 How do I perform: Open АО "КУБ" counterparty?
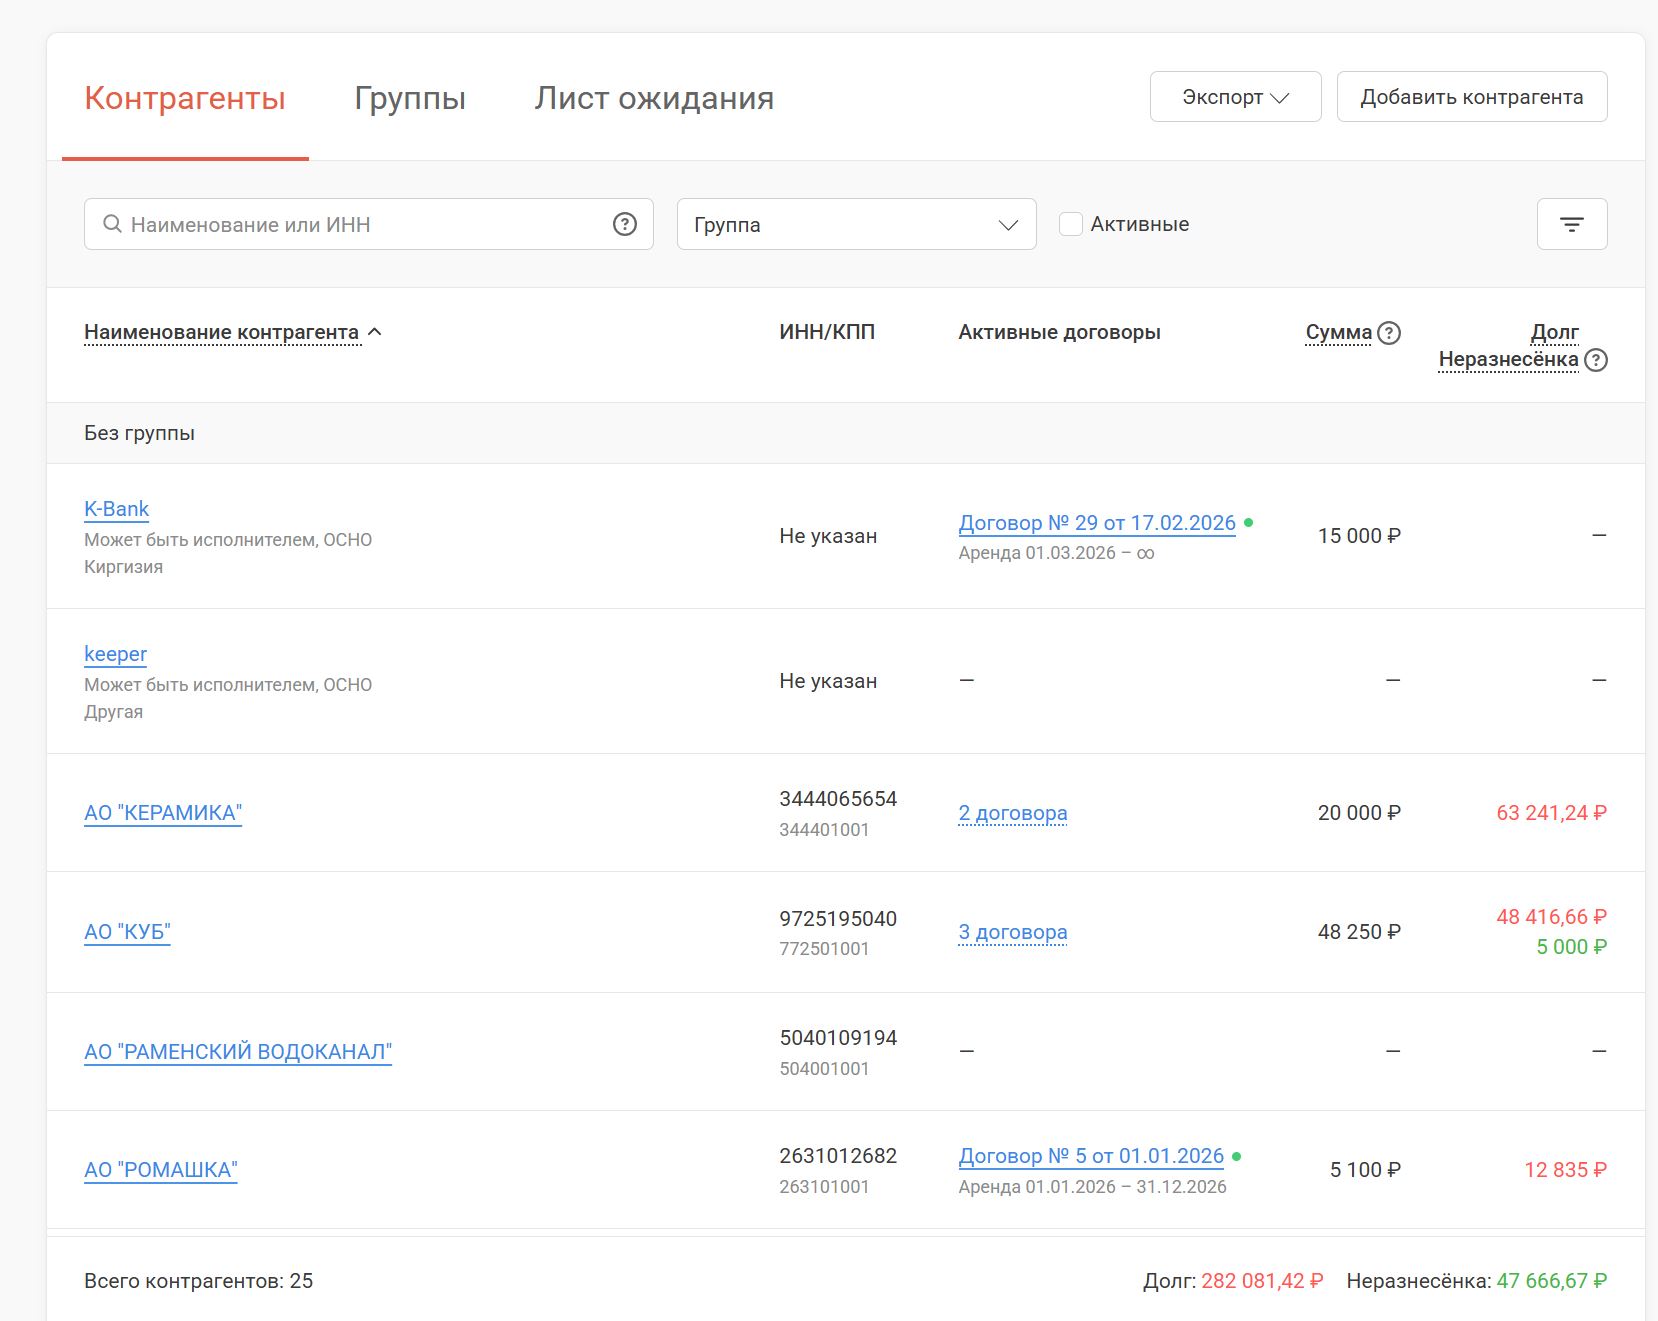click(127, 932)
